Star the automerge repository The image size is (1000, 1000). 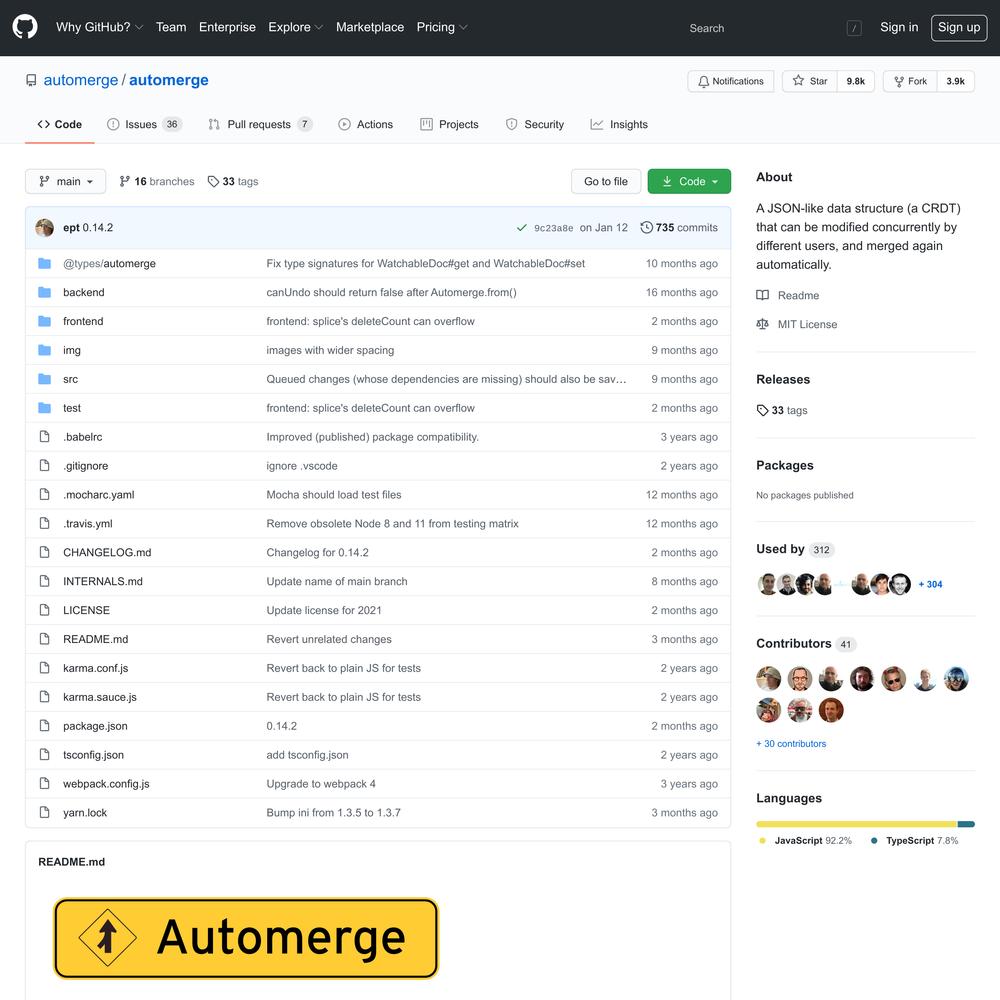tap(809, 81)
